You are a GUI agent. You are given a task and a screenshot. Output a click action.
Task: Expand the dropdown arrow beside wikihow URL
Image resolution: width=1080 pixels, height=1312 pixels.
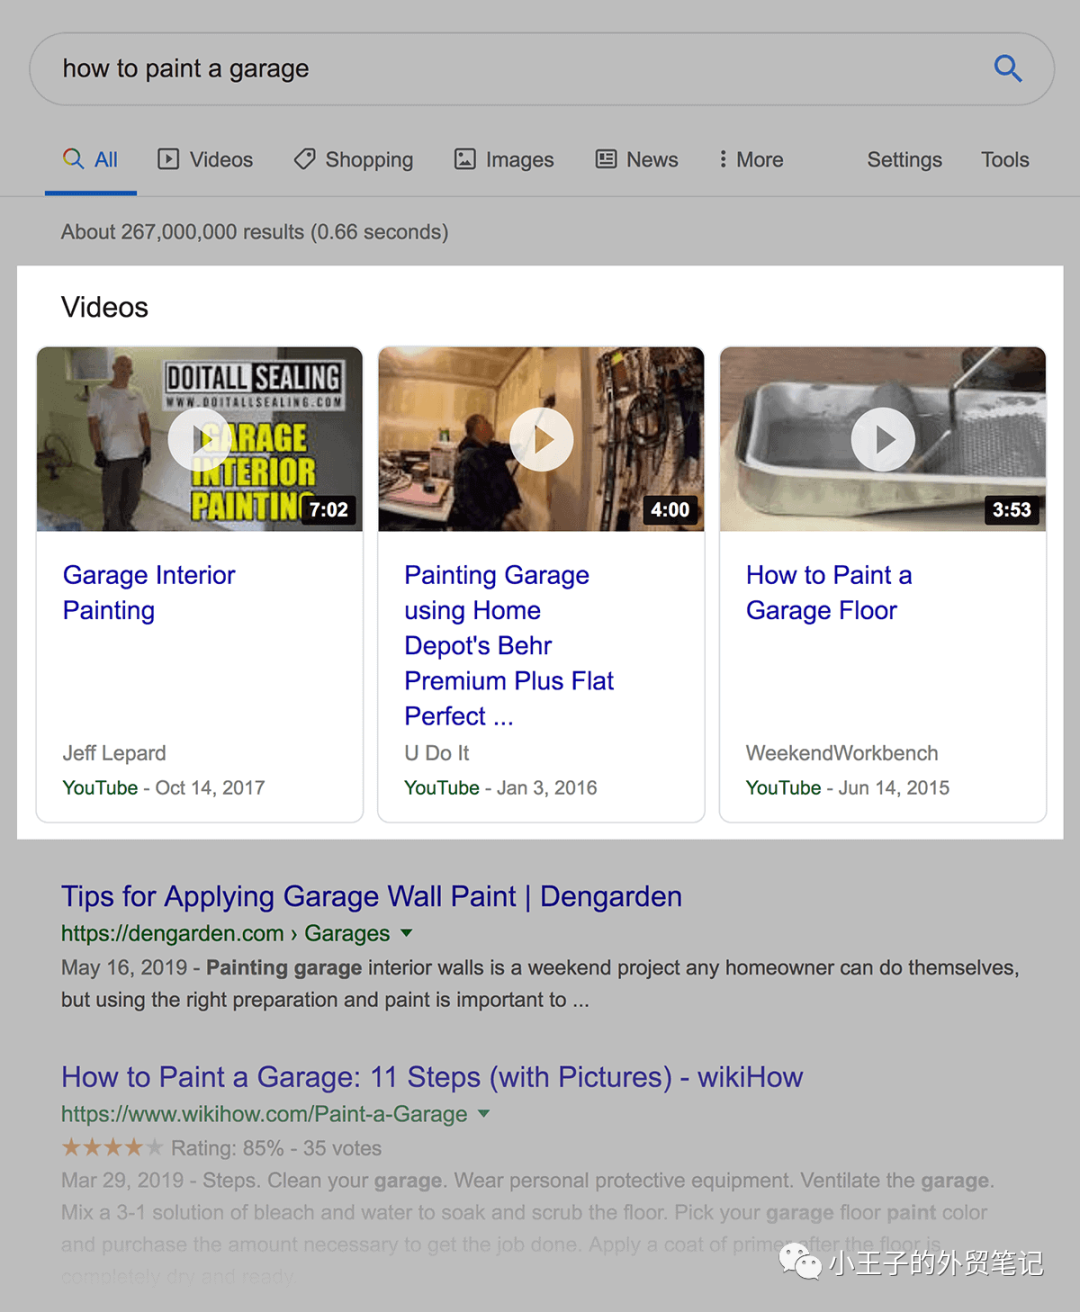pyautogui.click(x=484, y=1113)
